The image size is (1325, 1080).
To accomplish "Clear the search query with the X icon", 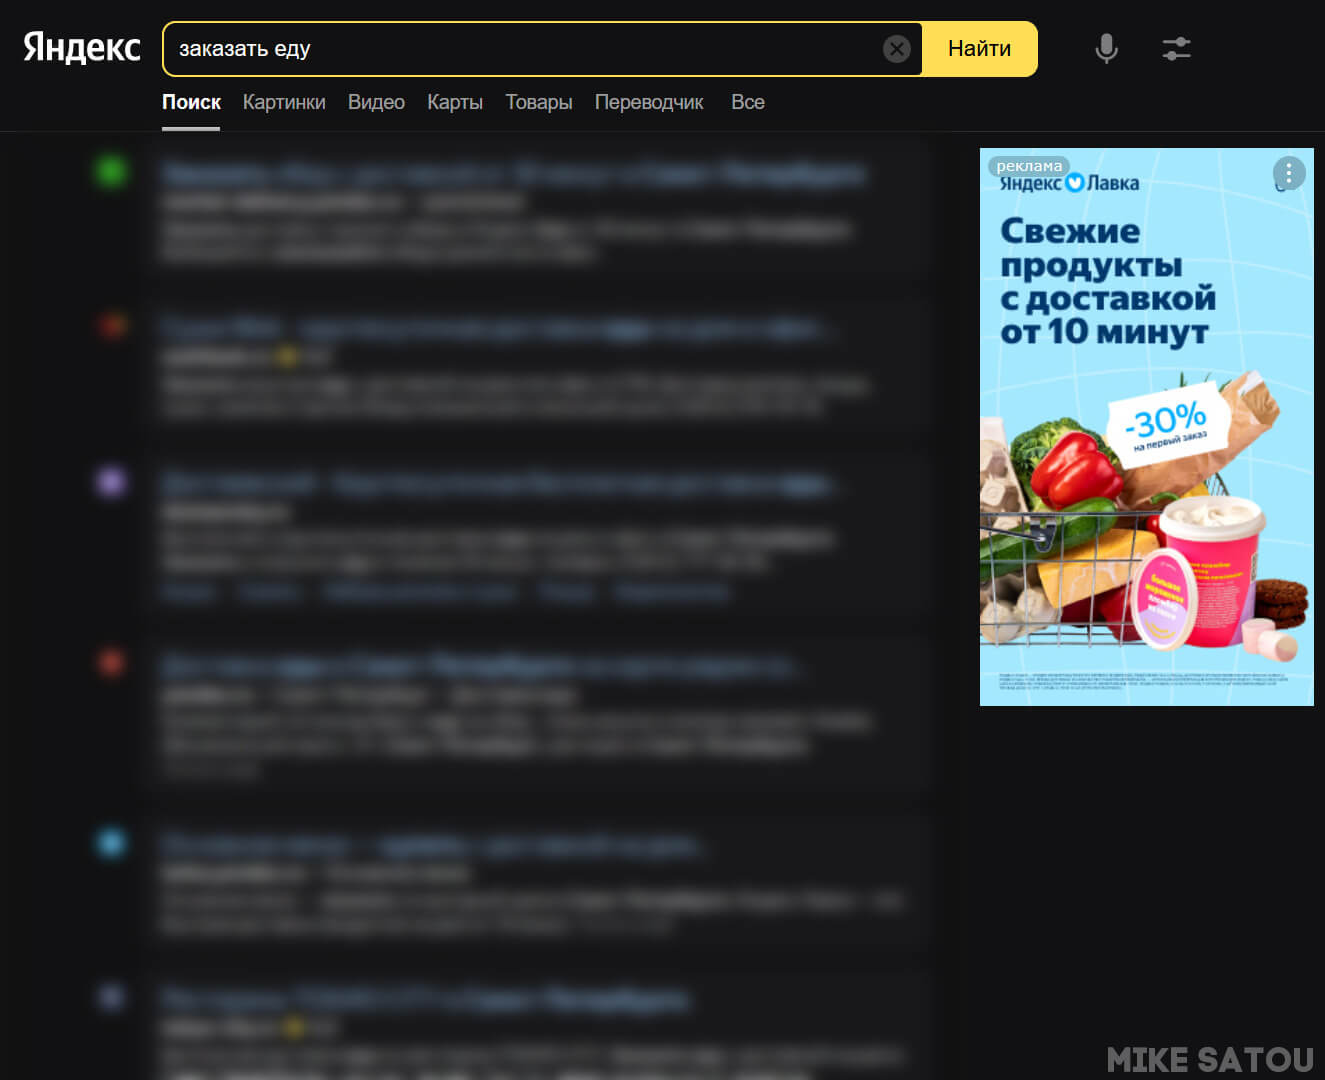I will pos(897,49).
